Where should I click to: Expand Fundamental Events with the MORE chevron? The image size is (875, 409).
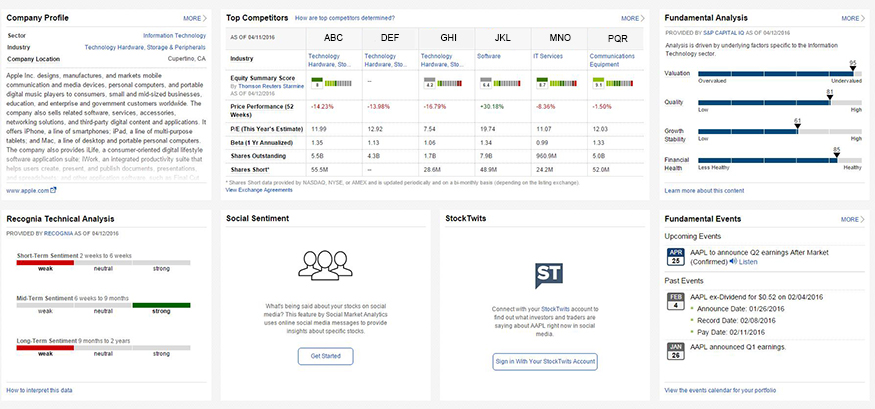tap(853, 219)
